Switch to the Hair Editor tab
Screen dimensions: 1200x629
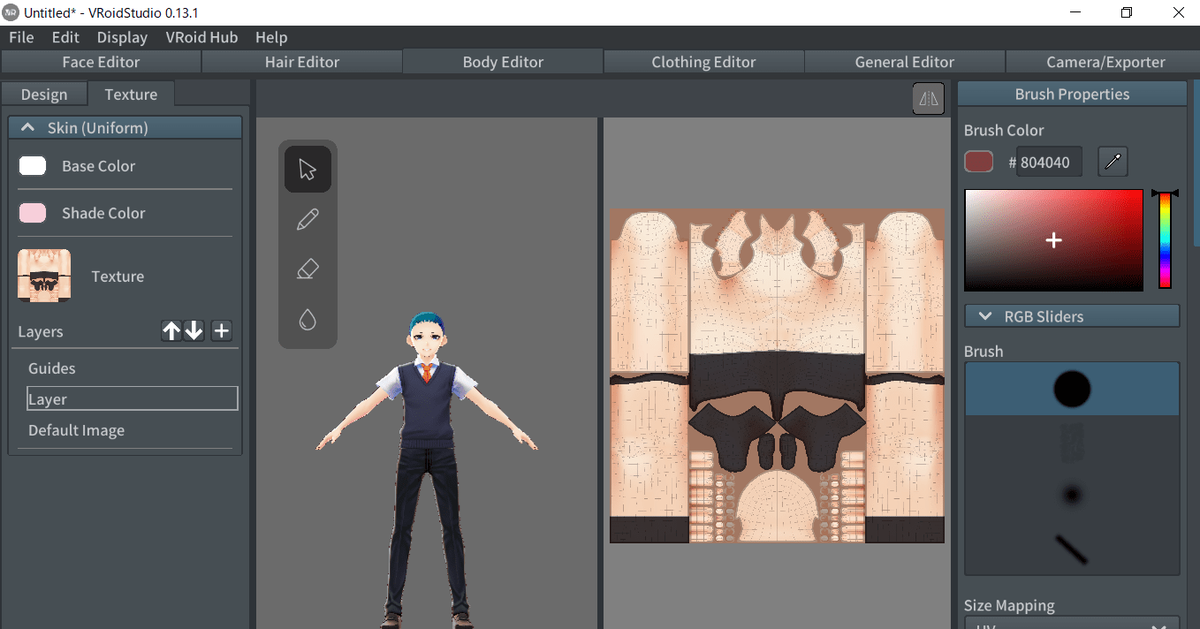[x=302, y=62]
